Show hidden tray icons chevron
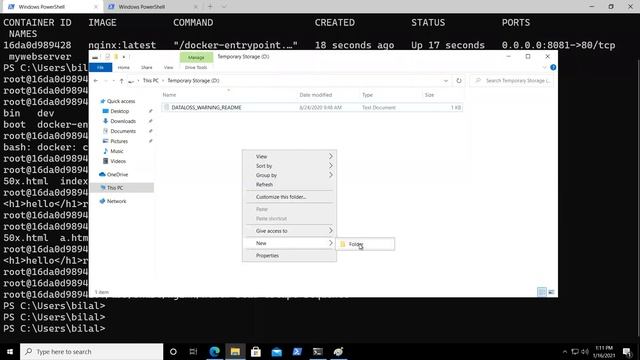The image size is (640, 360). click(564, 352)
